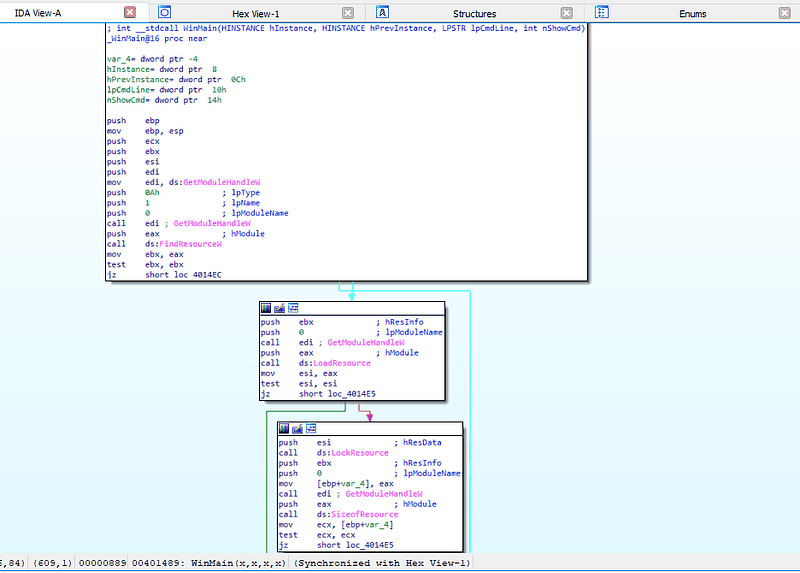Image resolution: width=800 pixels, height=573 pixels.
Task: Click the 'lpType' comment
Action: tap(245, 192)
